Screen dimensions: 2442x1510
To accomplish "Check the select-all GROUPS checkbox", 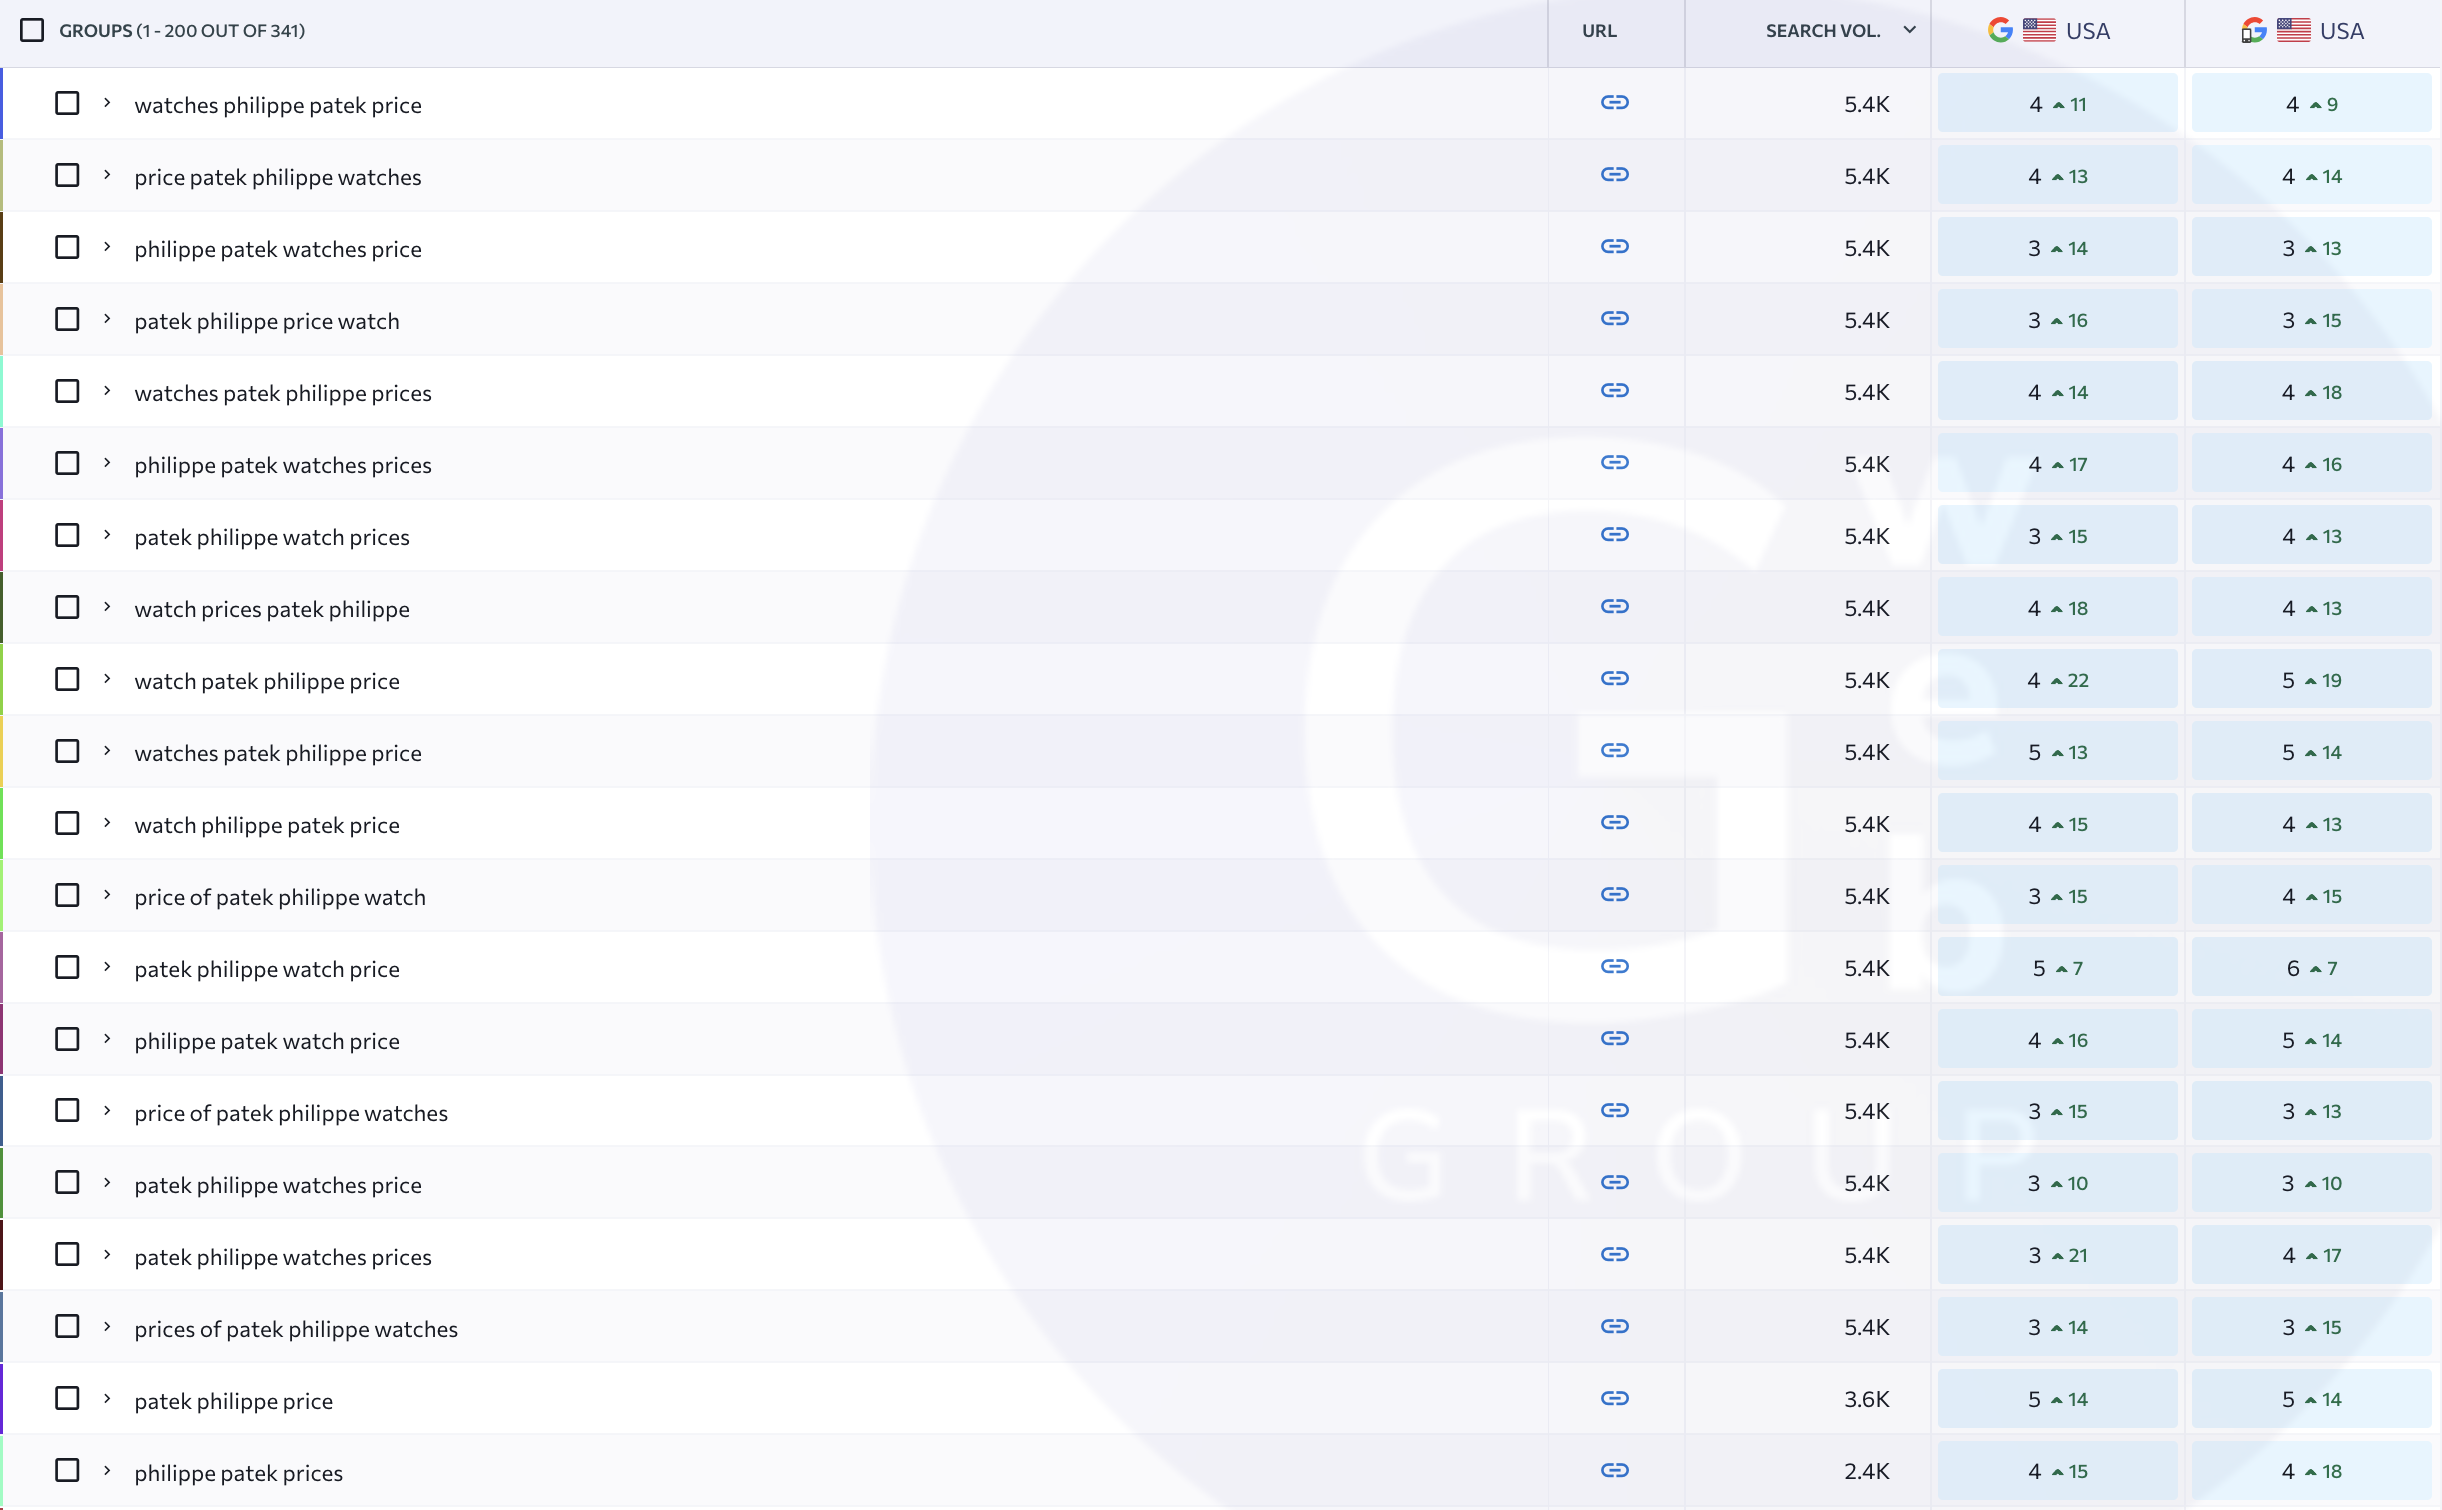I will (32, 31).
